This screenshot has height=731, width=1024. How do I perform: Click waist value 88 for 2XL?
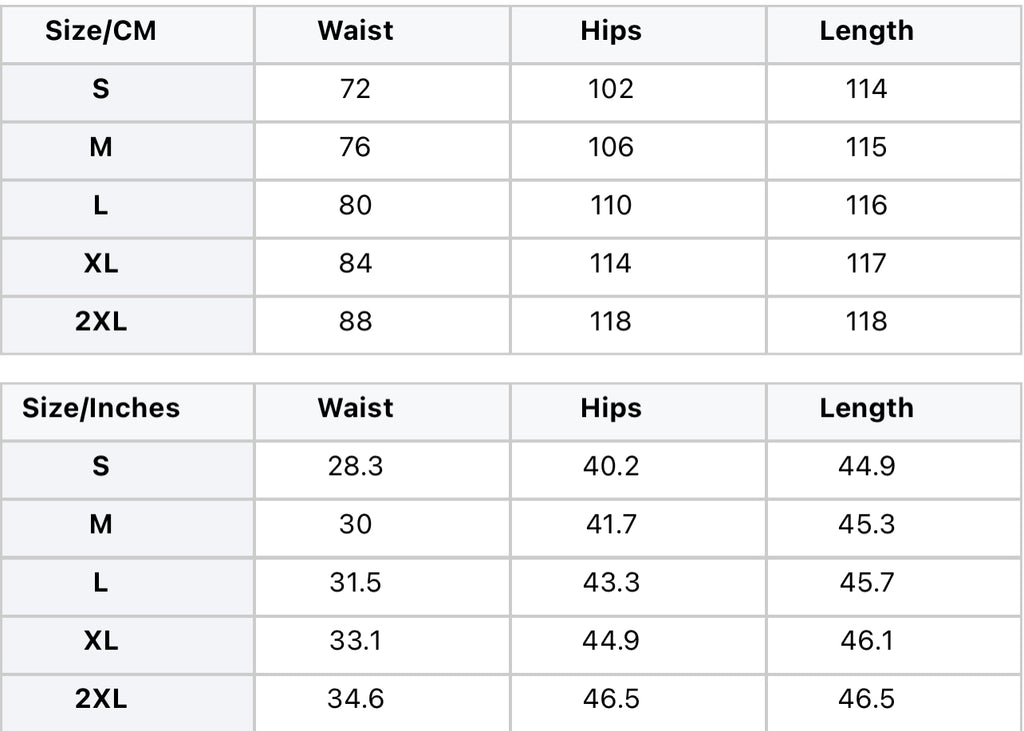[x=355, y=321]
